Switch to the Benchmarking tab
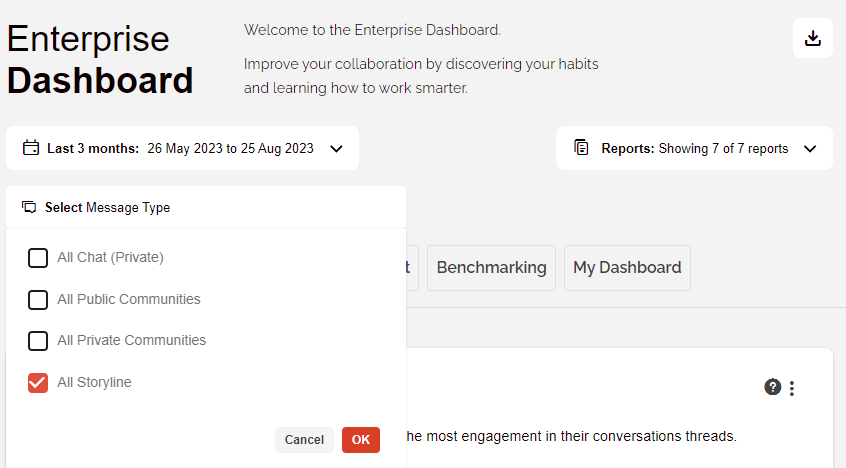846x468 pixels. (492, 268)
